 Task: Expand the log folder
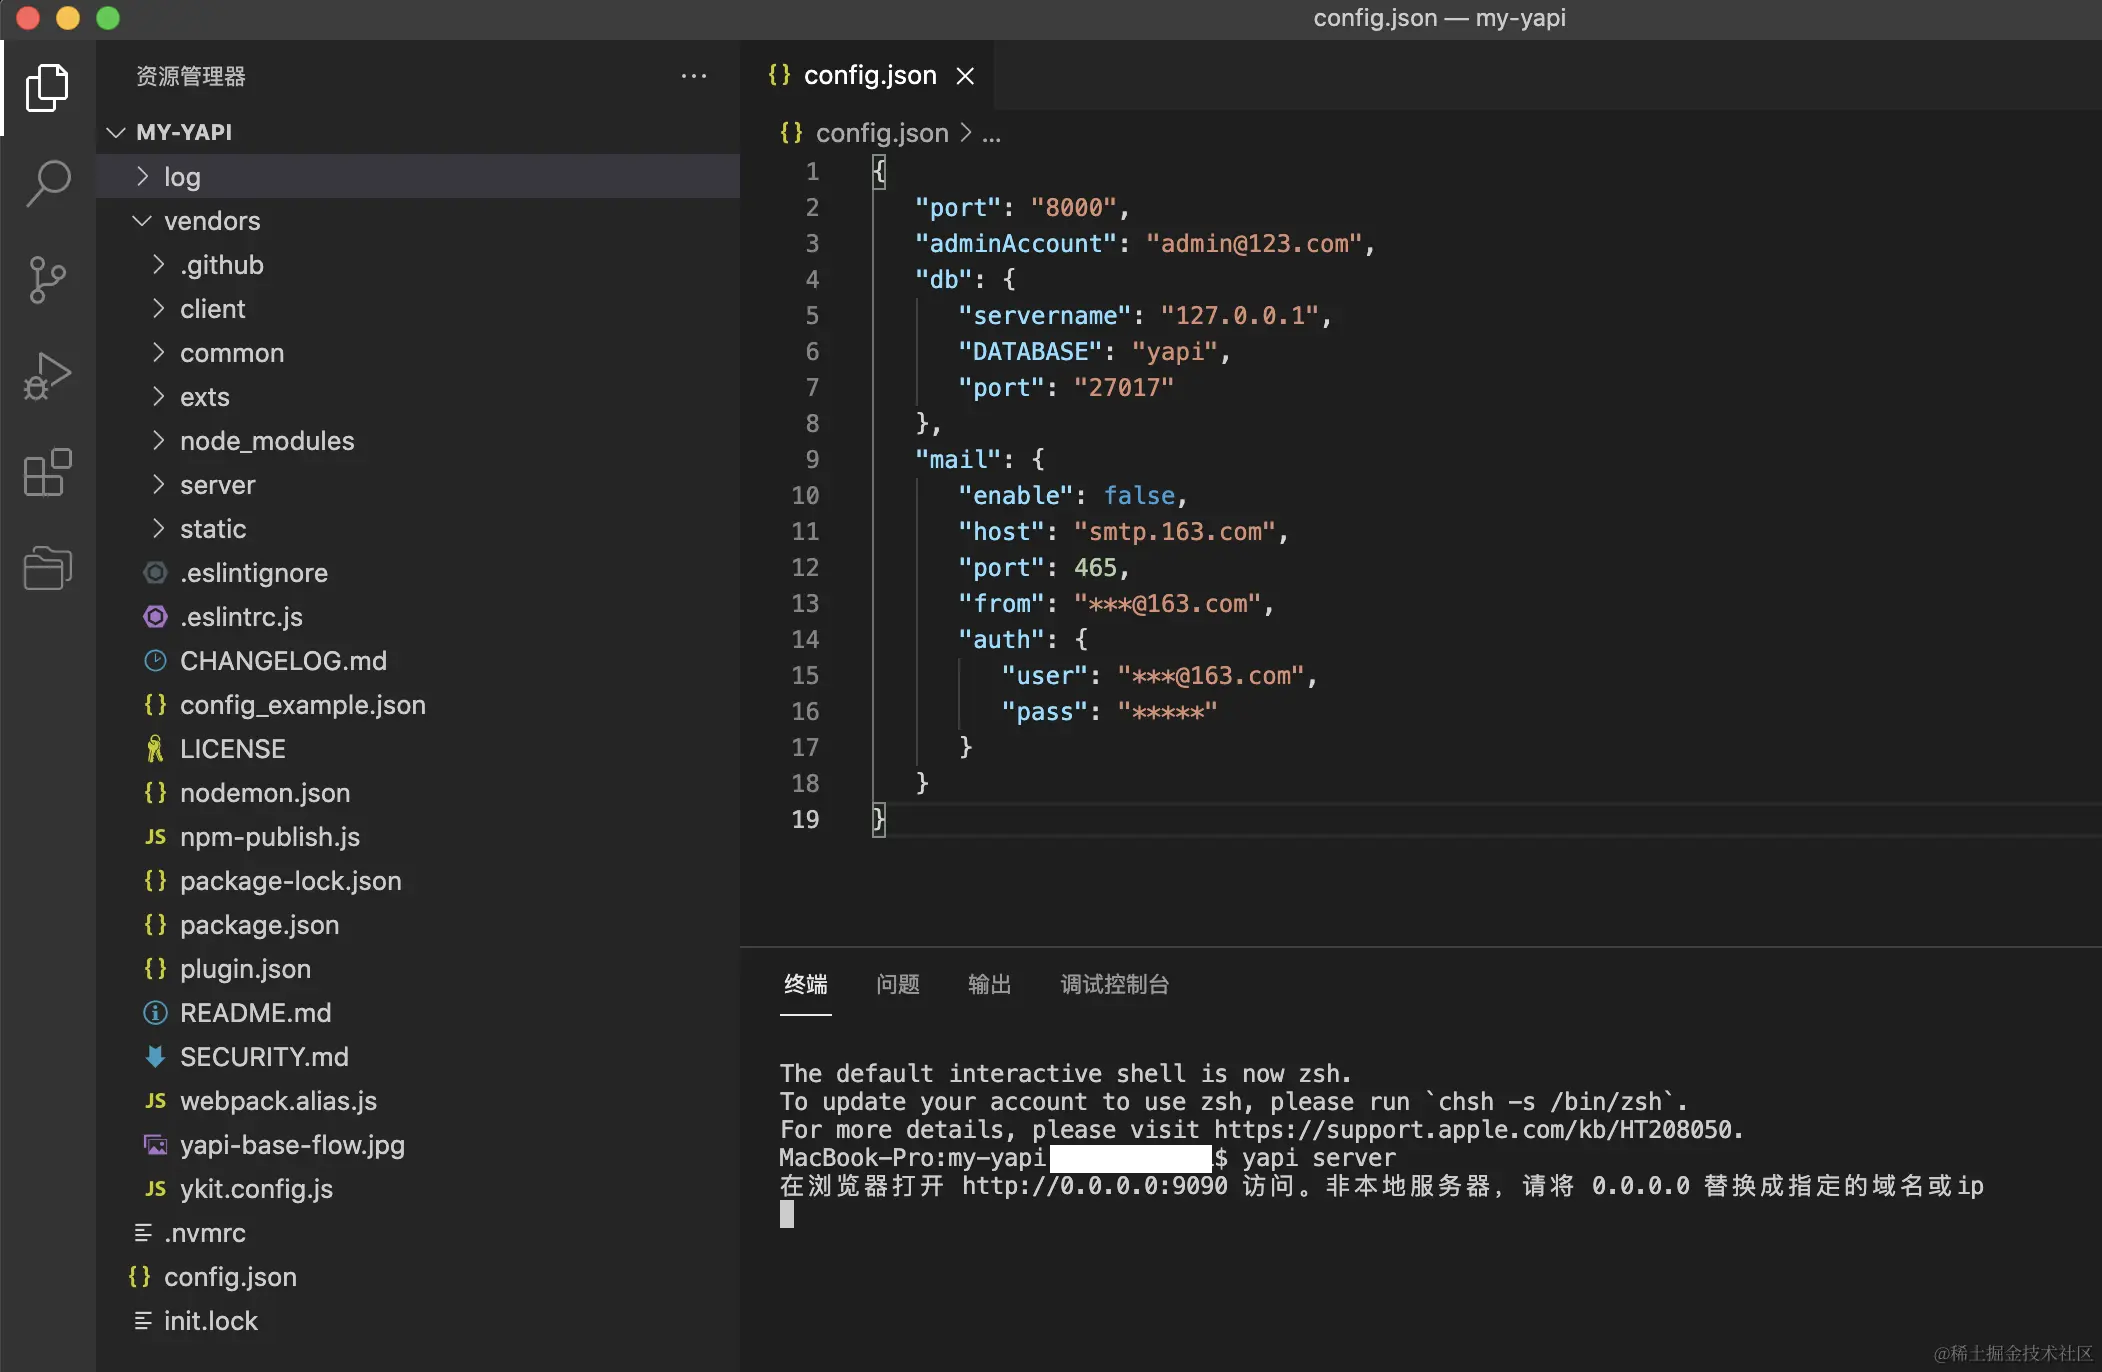(182, 177)
